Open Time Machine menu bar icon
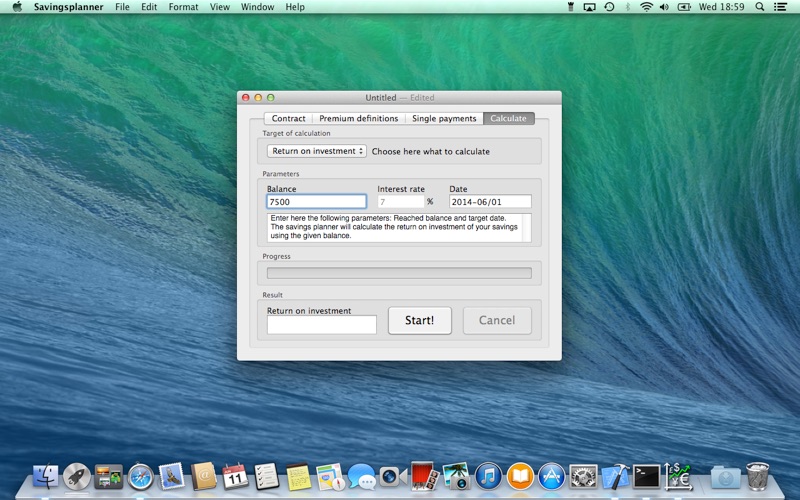Viewport: 800px width, 500px height. click(x=609, y=7)
